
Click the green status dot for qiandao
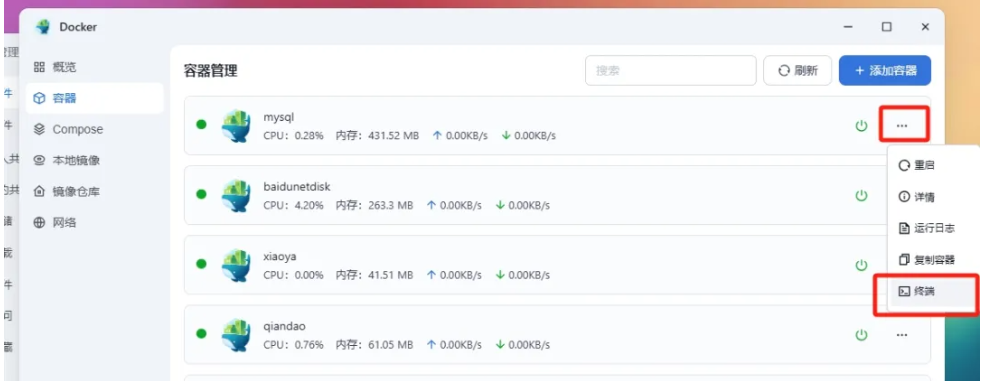(x=201, y=333)
